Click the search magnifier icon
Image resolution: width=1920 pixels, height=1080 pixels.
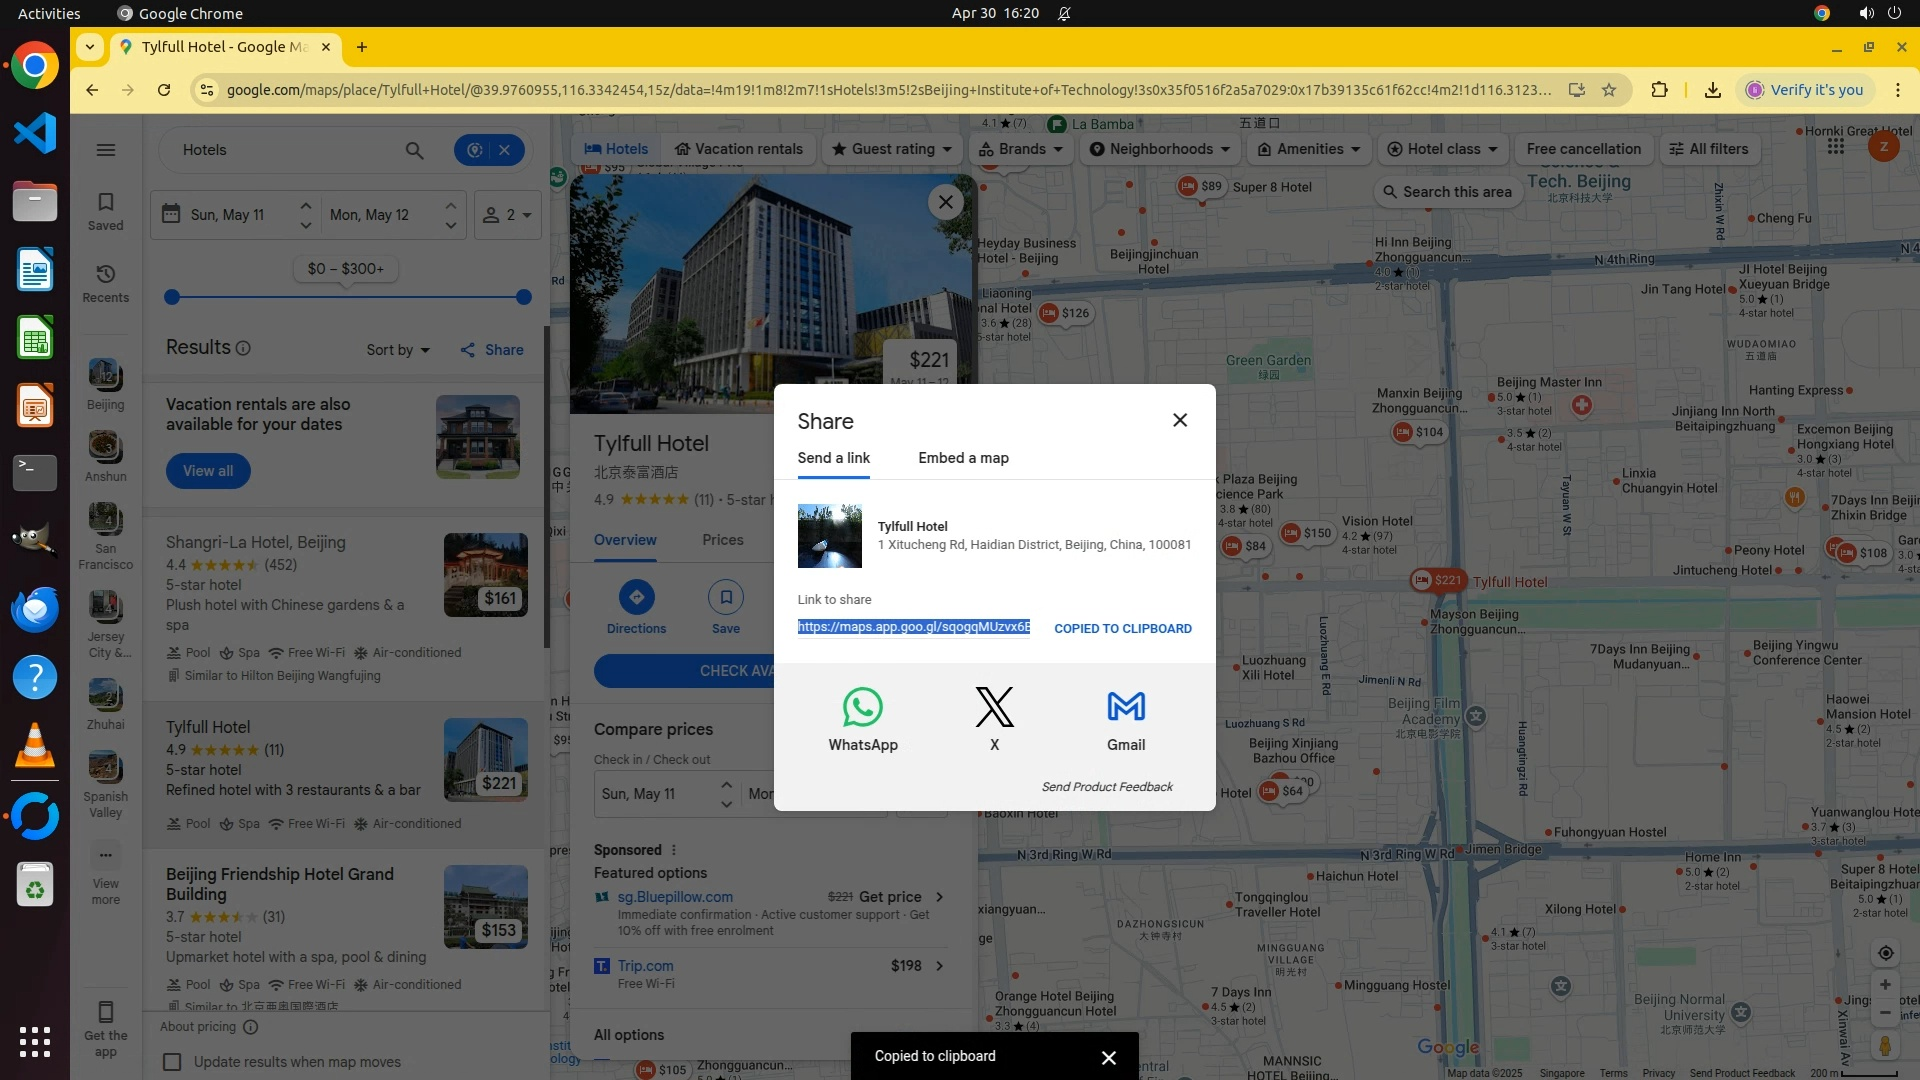click(x=414, y=150)
